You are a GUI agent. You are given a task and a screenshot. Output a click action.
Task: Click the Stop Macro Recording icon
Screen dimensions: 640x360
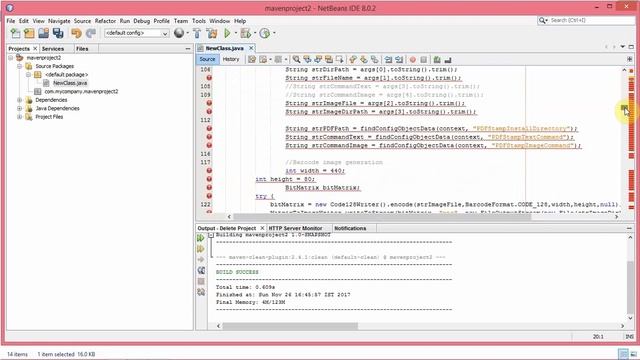[423, 60]
